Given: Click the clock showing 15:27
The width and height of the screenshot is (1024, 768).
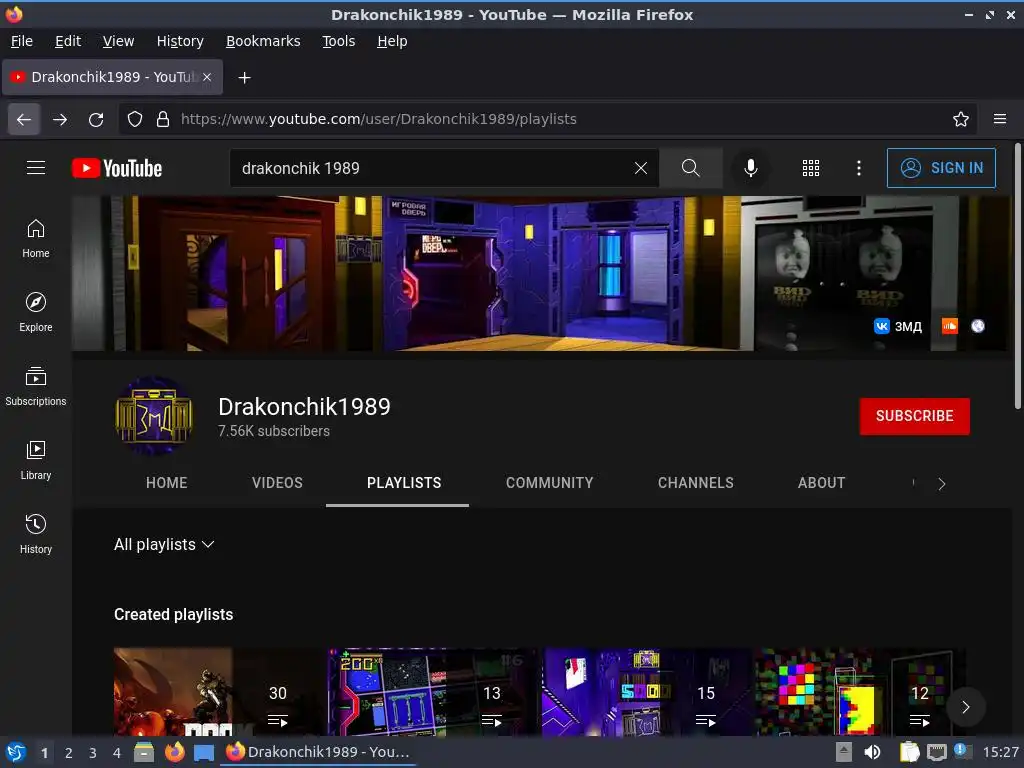Looking at the screenshot, I should point(1000,752).
